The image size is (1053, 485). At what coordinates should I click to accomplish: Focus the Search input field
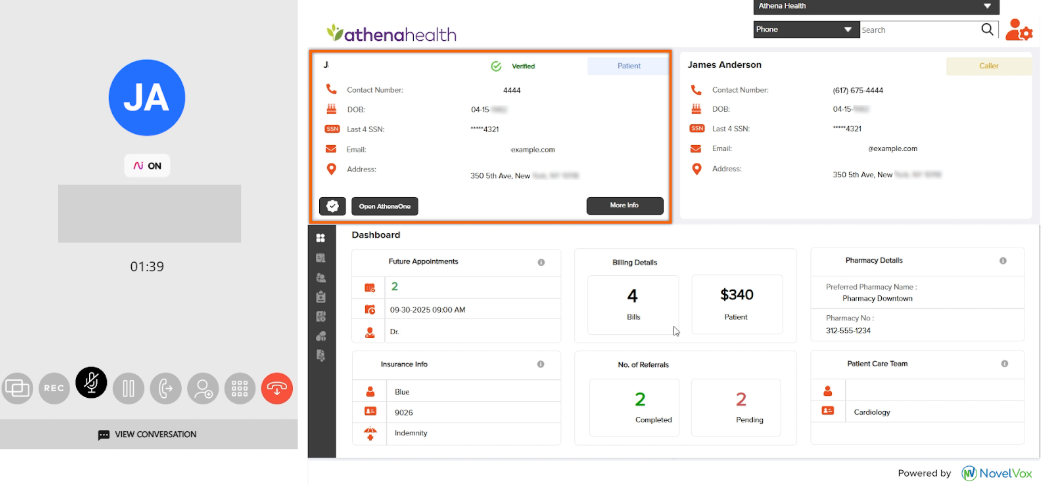tap(919, 30)
